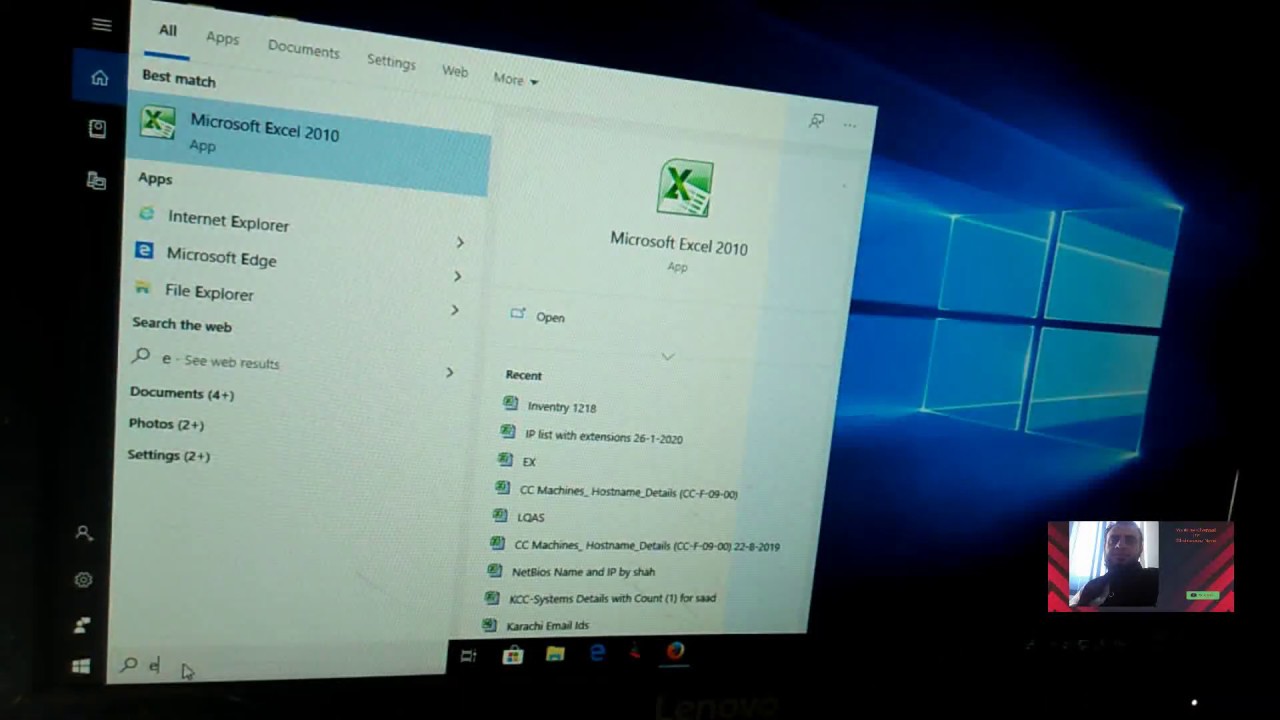Viewport: 1280px width, 720px height.
Task: Select the Microsoft Excel 2010 best match icon
Action: coord(158,123)
